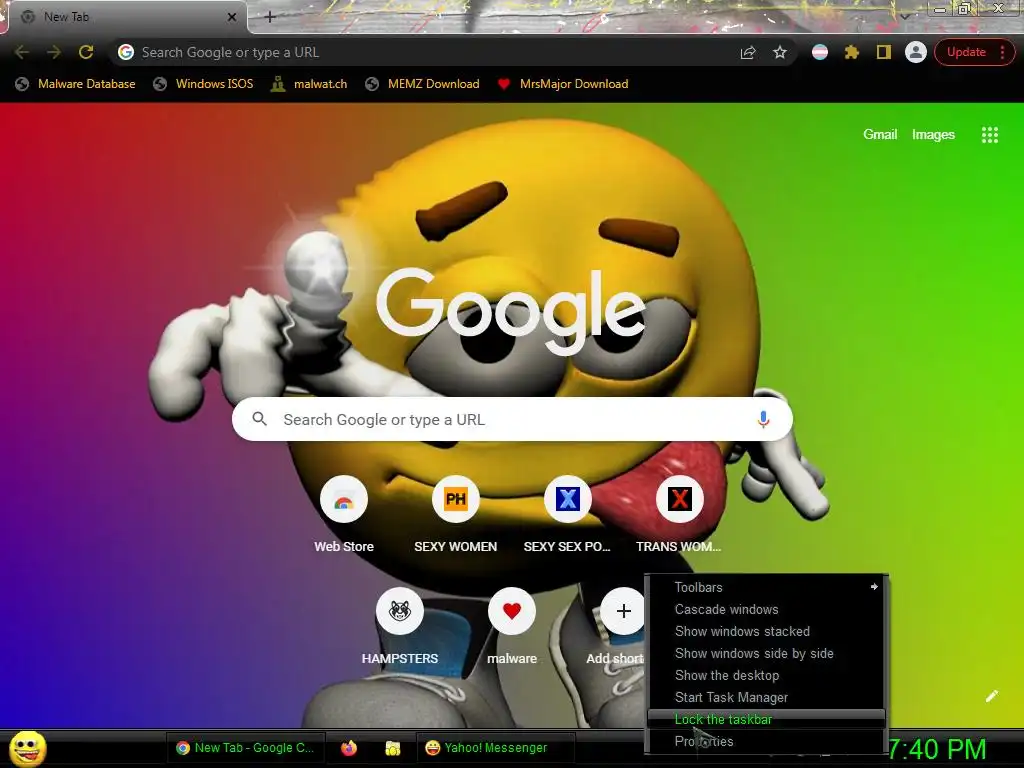The width and height of the screenshot is (1024, 768).
Task: Click the striped flag extension icon
Action: click(820, 52)
